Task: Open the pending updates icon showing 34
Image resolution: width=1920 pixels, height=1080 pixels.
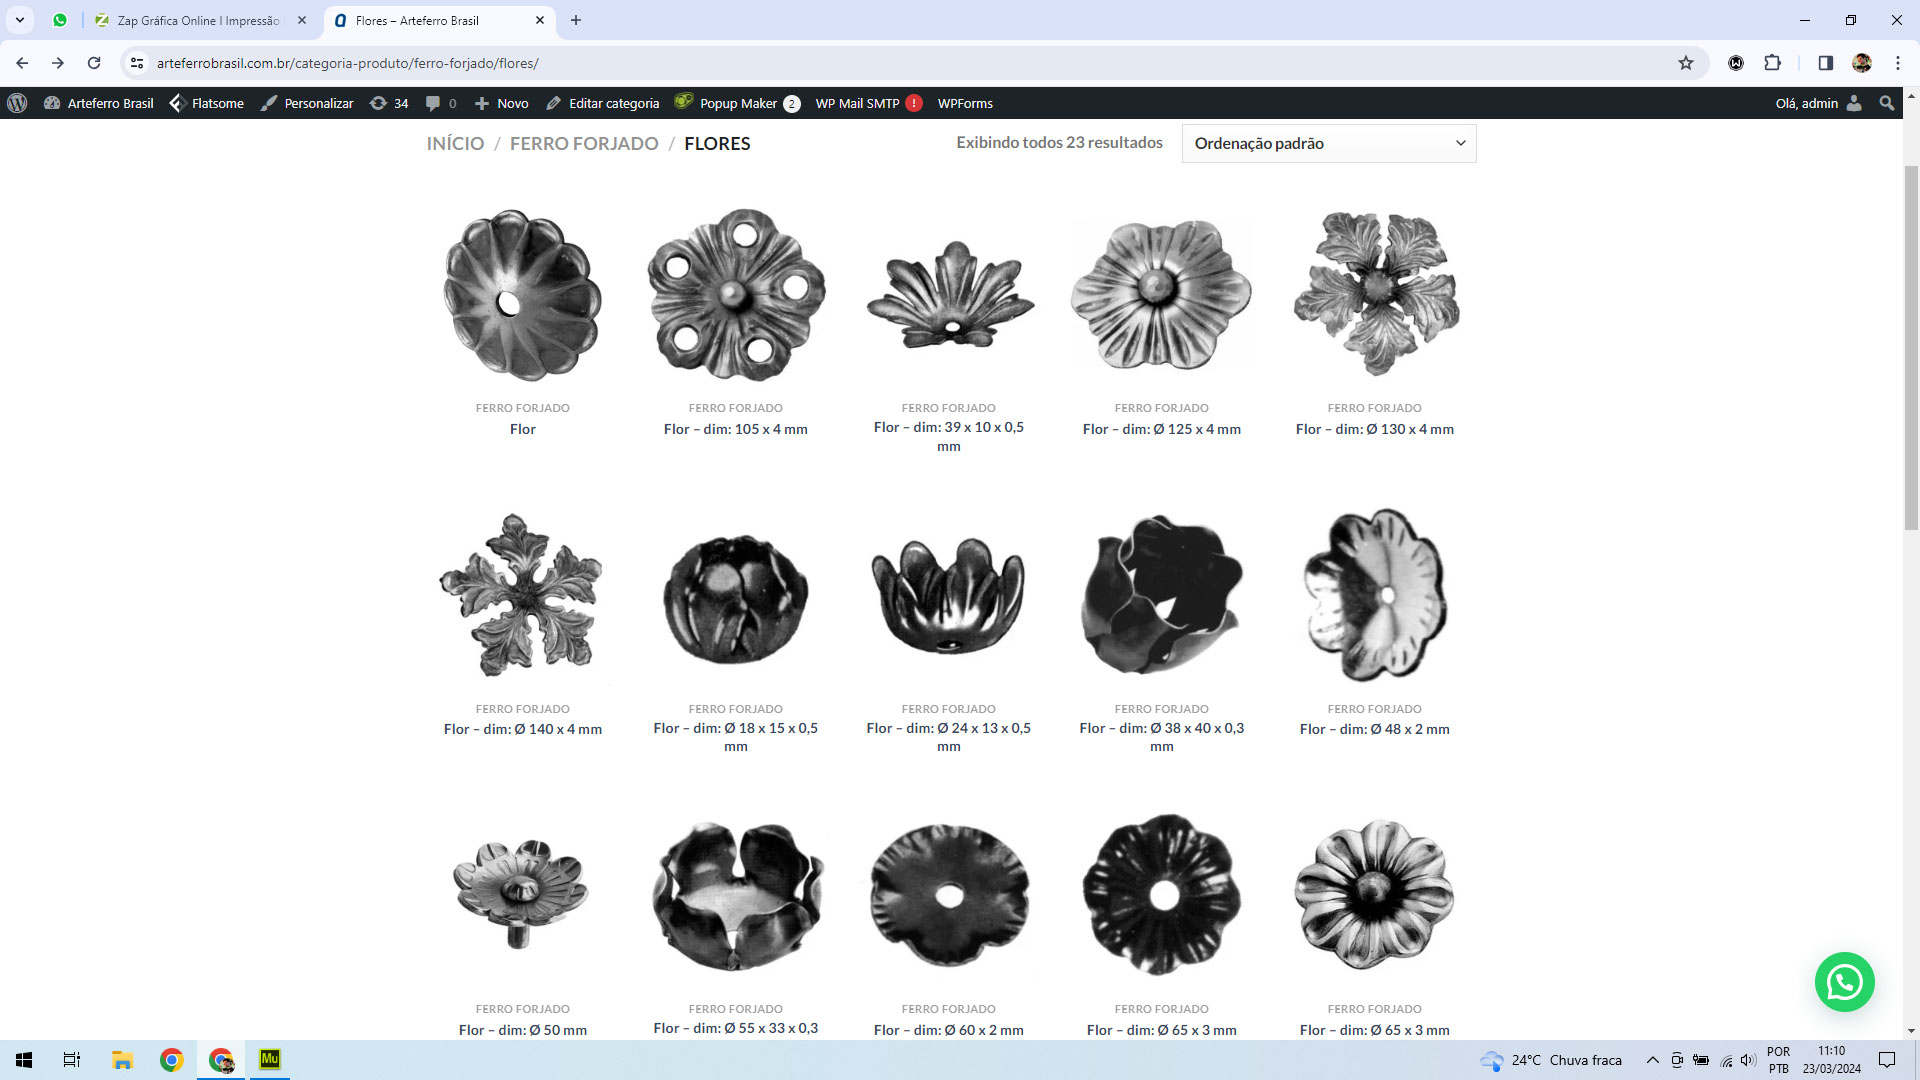Action: click(389, 103)
